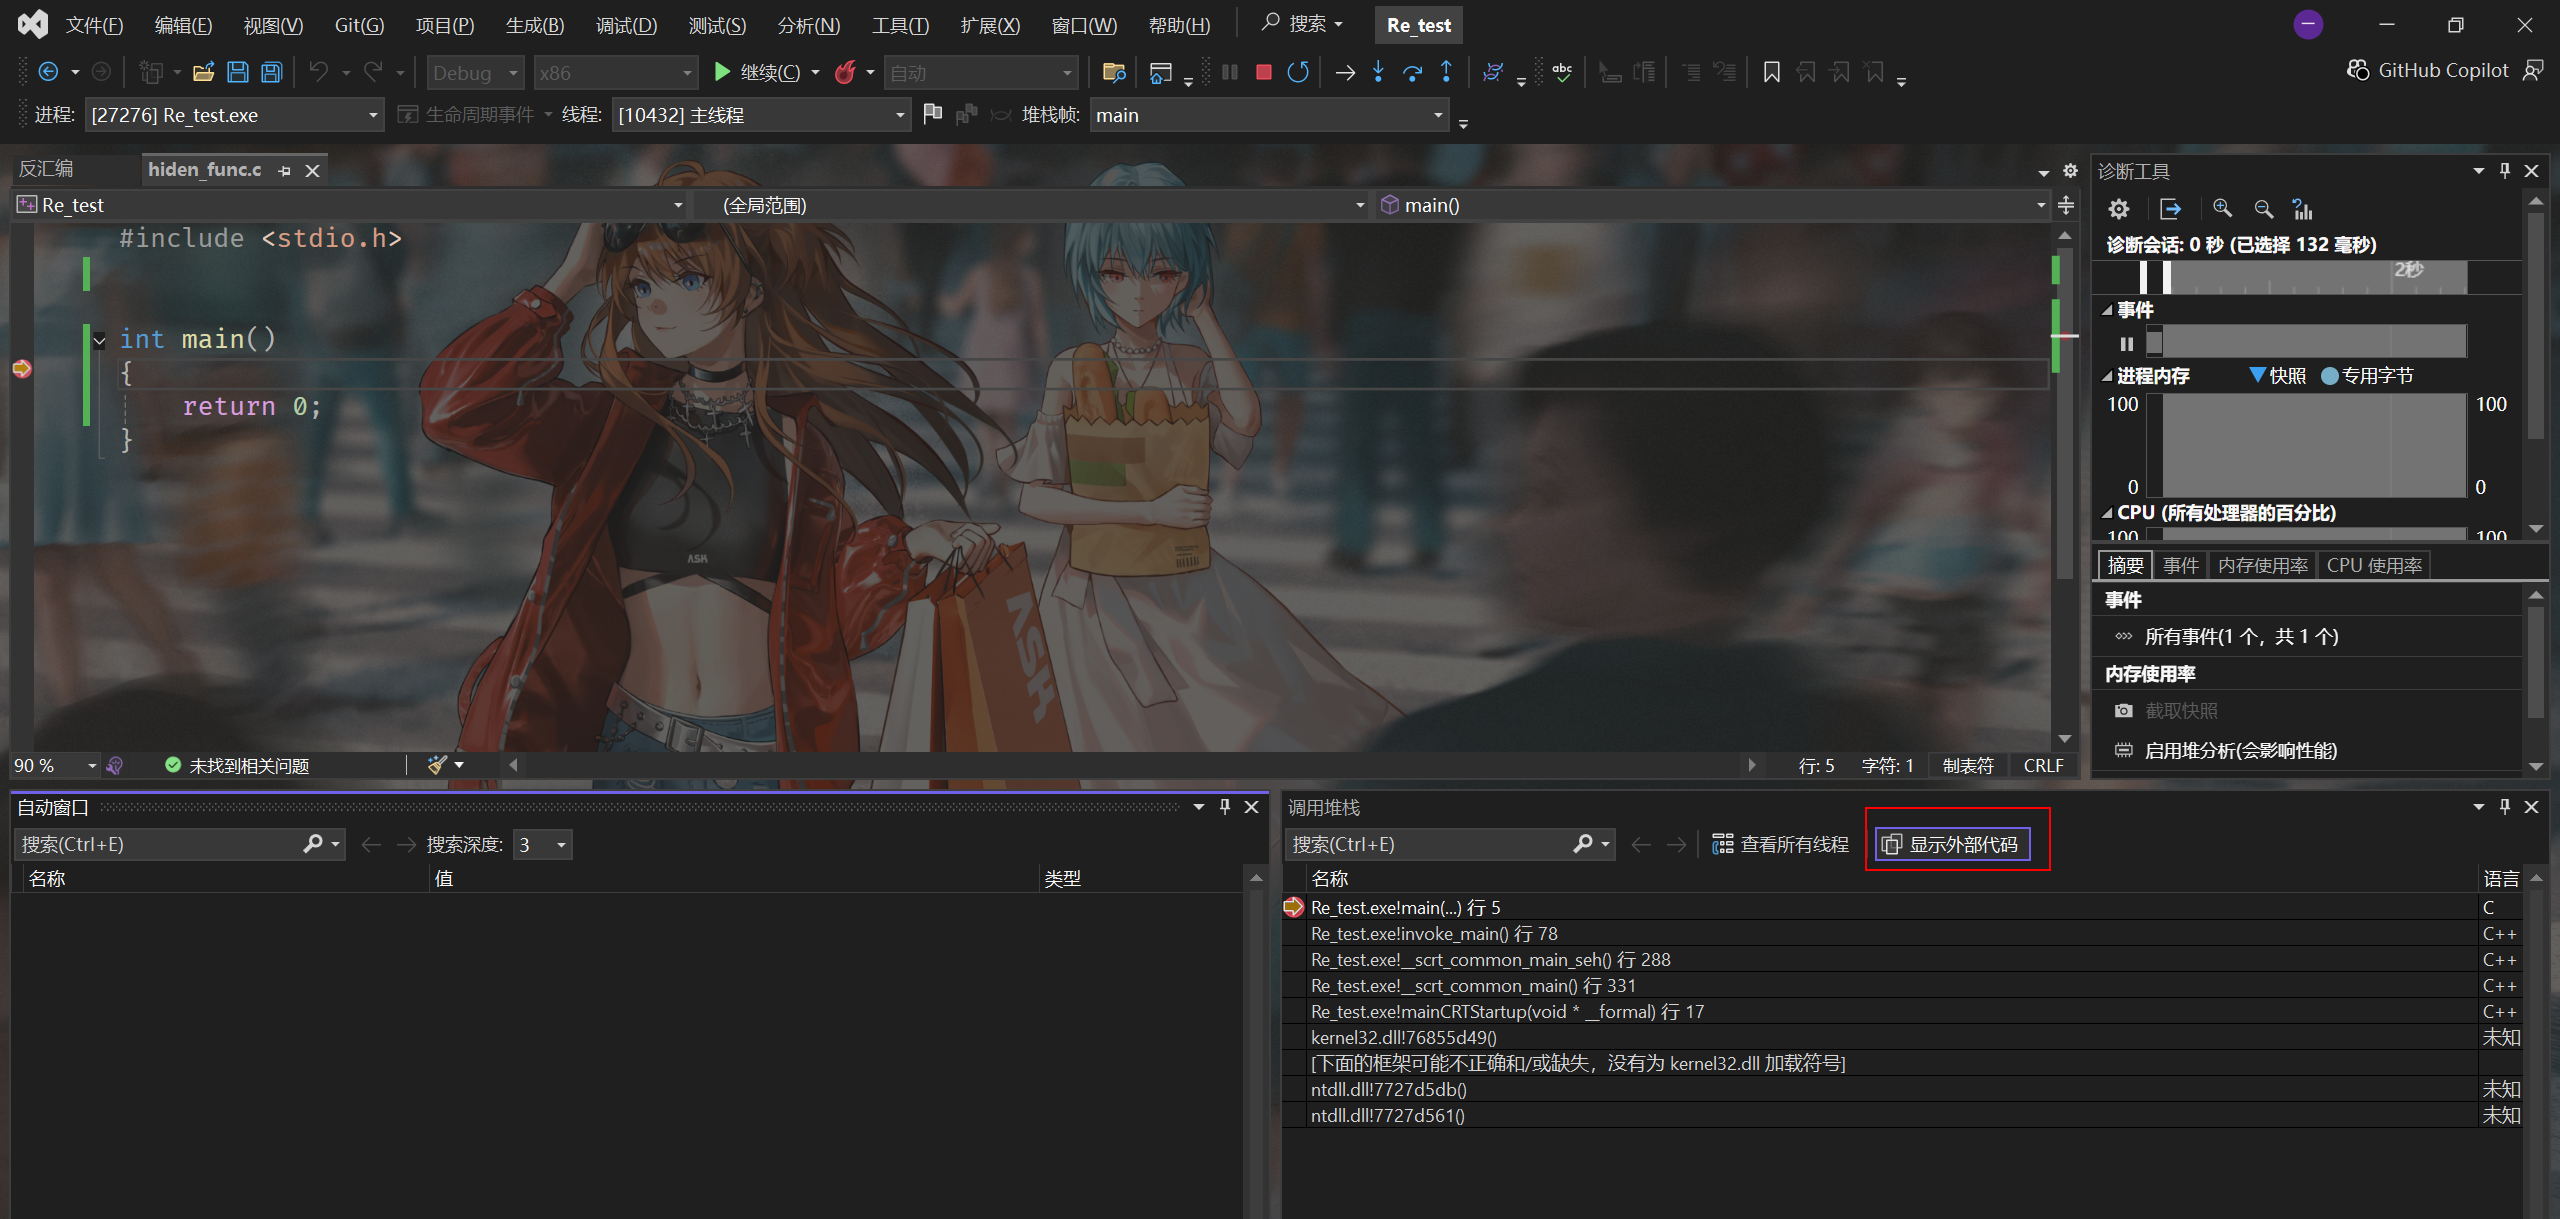Pin the hiden_func.c tab
This screenshot has width=2560, height=1219.
point(285,171)
